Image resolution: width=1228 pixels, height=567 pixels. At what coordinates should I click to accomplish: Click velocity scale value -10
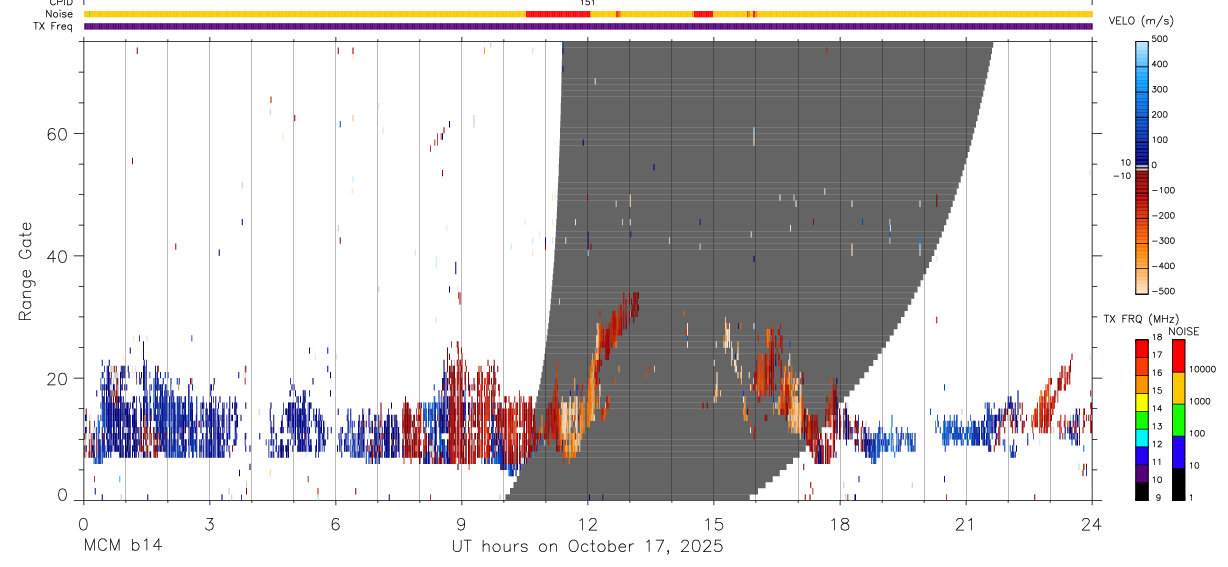click(x=1120, y=176)
